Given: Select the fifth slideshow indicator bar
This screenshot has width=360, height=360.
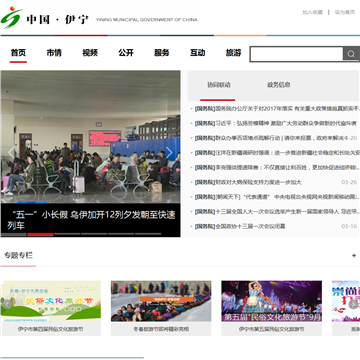Looking at the screenshot, I should [121, 234].
